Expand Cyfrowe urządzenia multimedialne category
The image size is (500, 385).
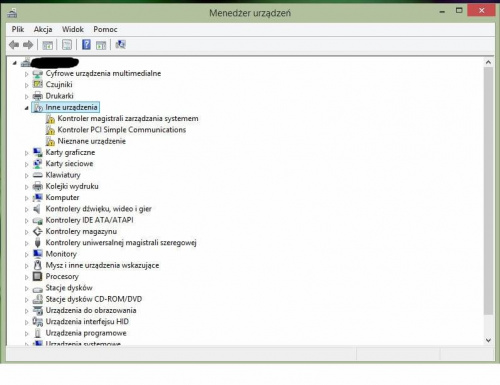pyautogui.click(x=26, y=74)
